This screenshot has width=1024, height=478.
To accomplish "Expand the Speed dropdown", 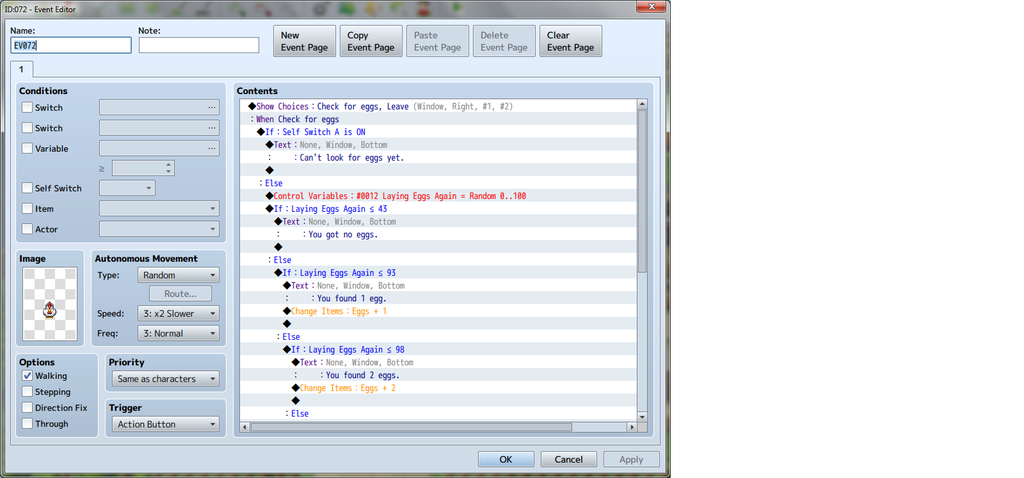I will tap(179, 313).
